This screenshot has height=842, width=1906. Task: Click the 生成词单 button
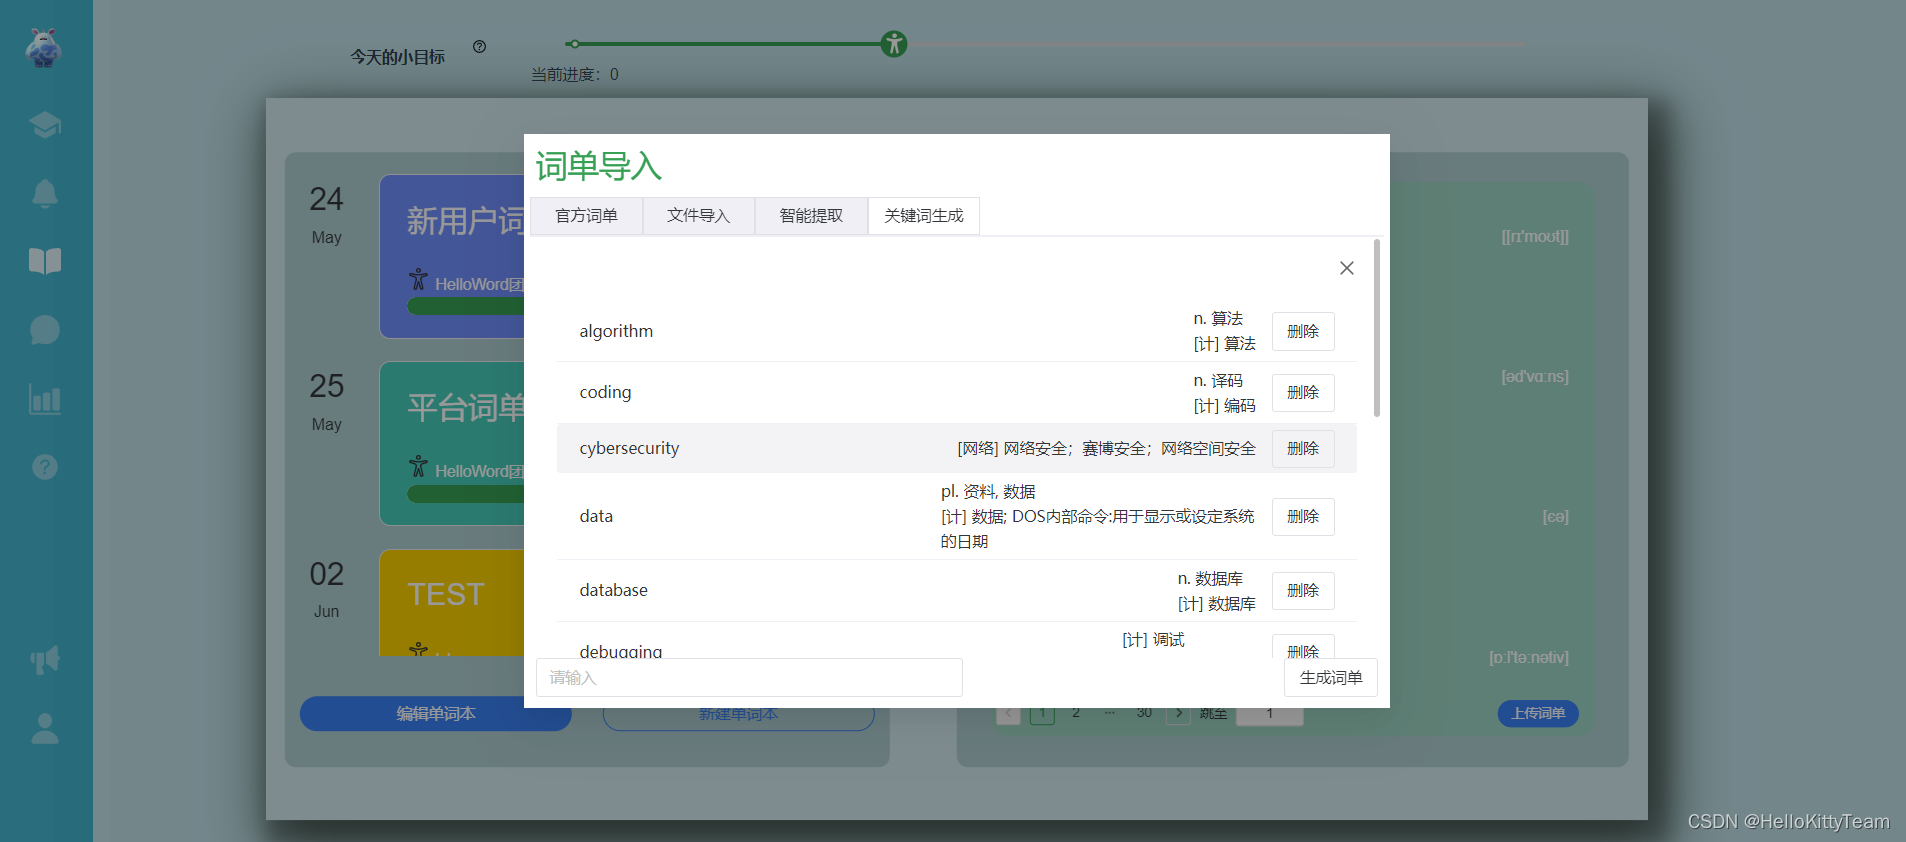click(1331, 677)
